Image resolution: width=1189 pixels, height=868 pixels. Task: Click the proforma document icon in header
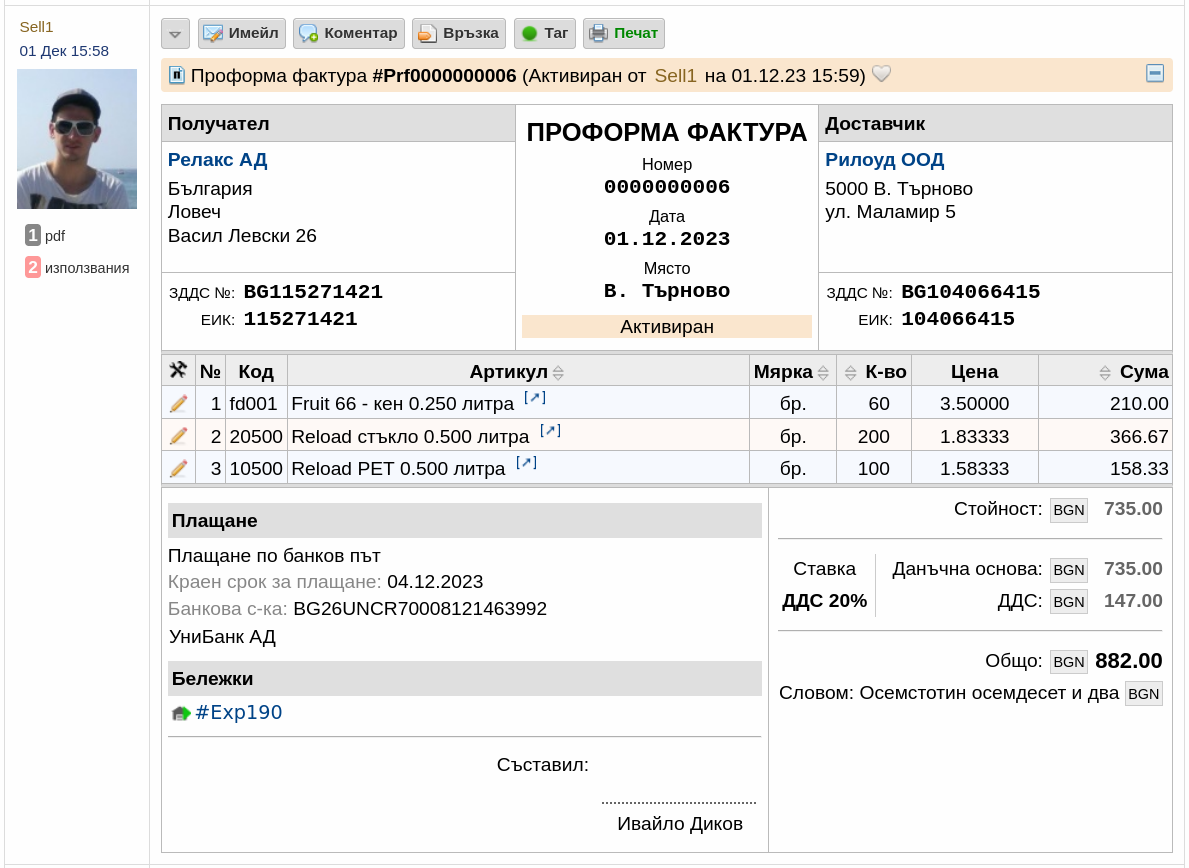pos(177,75)
